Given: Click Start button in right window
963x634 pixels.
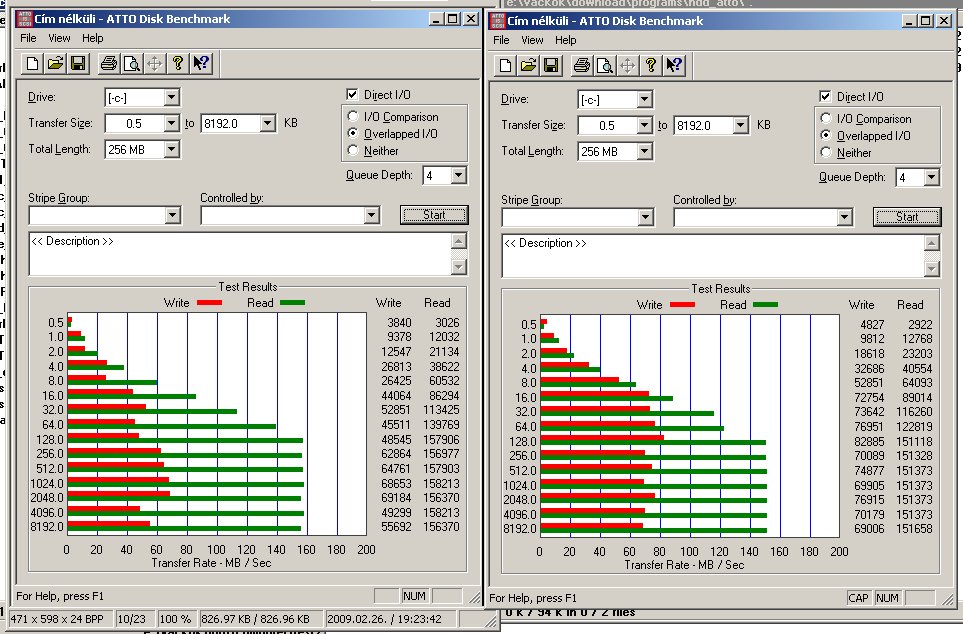Looking at the screenshot, I should (907, 217).
